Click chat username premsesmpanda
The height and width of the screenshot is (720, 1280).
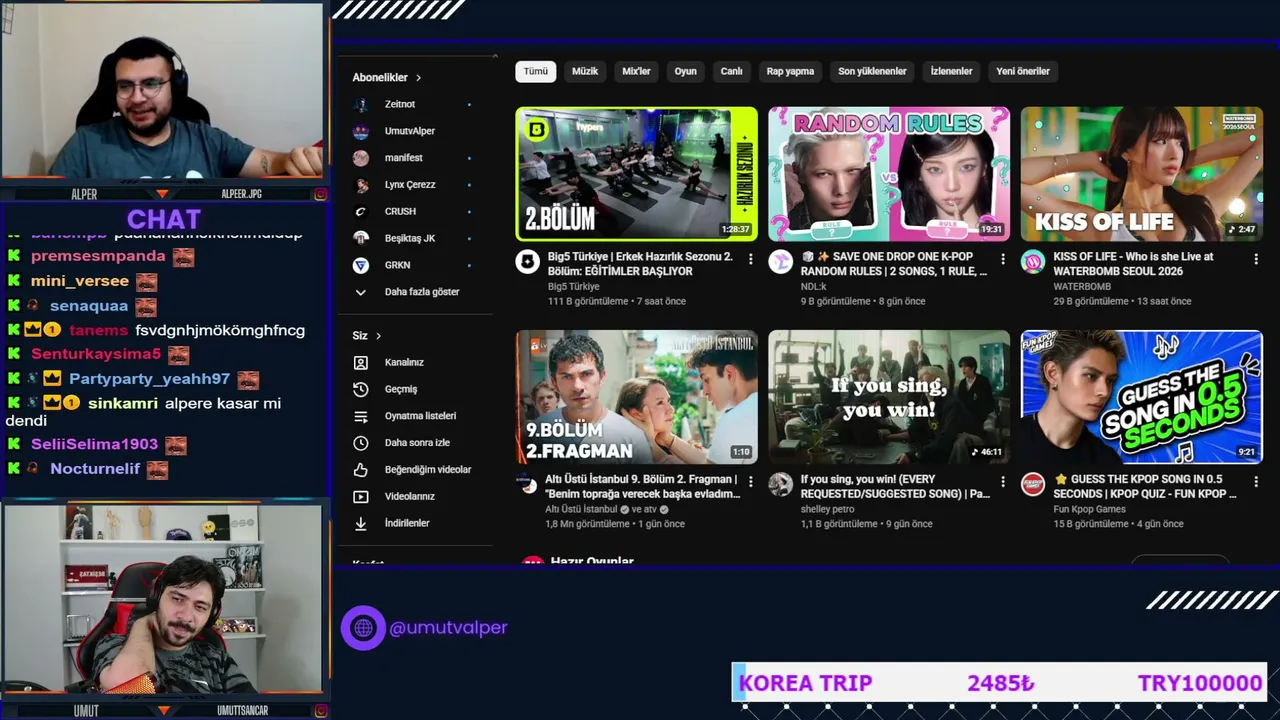pos(98,257)
